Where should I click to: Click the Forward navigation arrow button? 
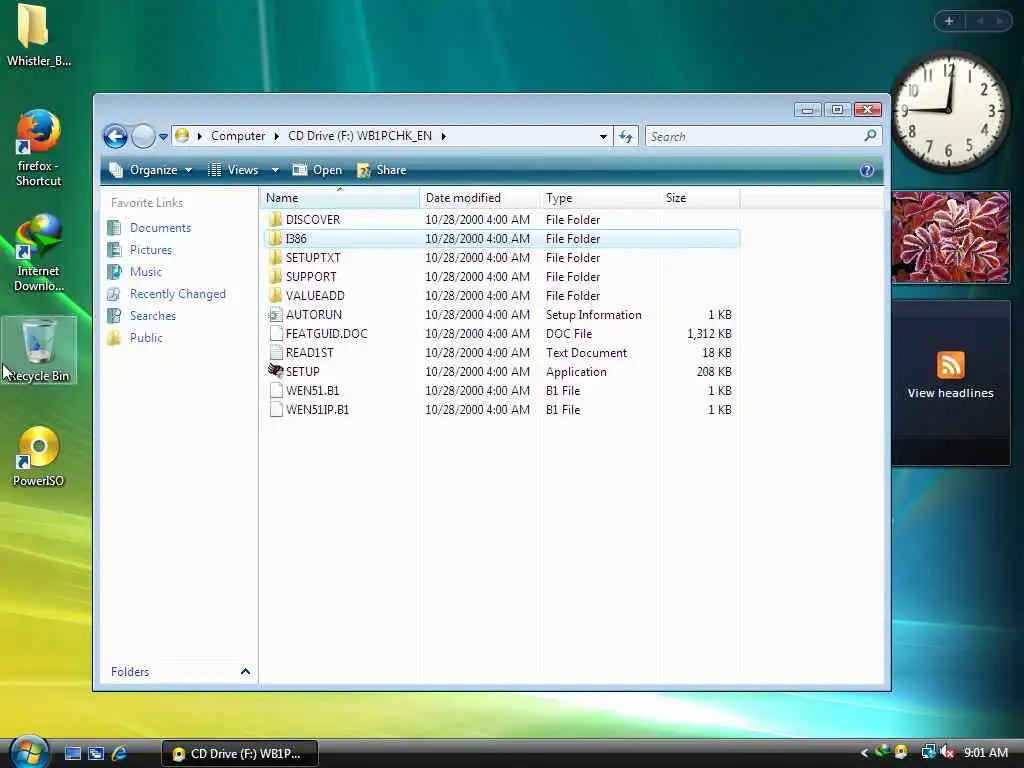[143, 136]
